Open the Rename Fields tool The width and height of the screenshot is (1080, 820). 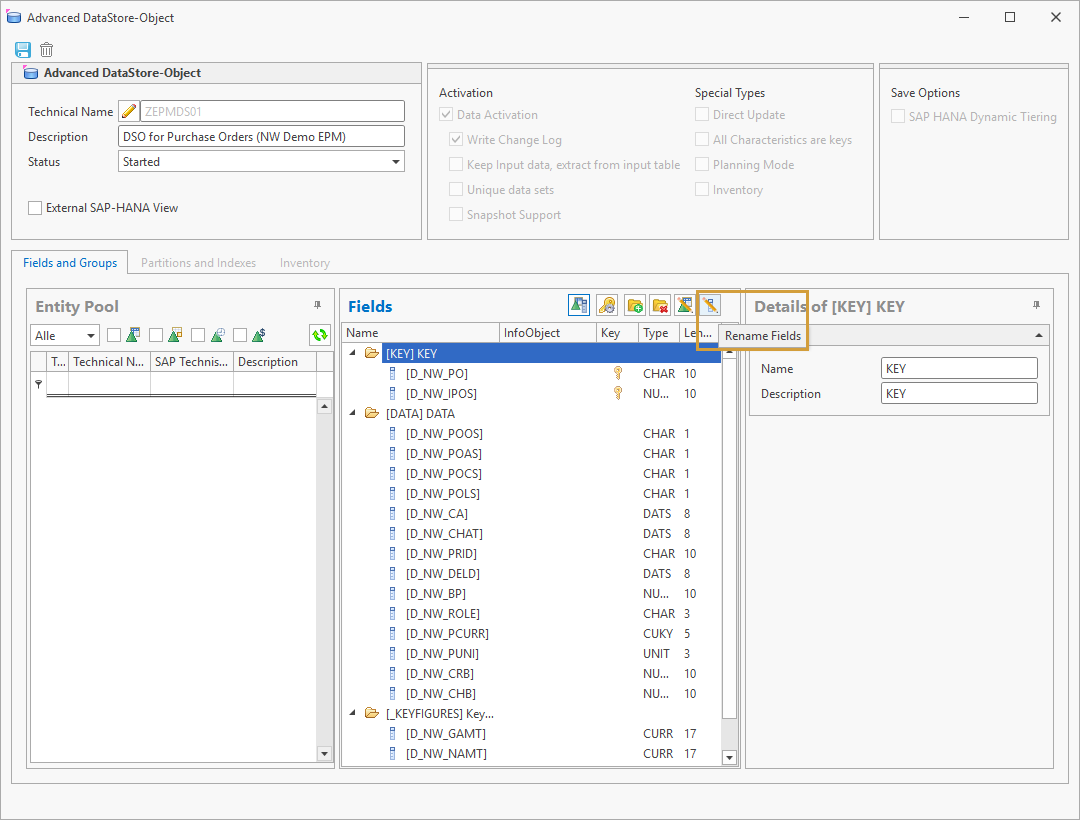pos(712,305)
